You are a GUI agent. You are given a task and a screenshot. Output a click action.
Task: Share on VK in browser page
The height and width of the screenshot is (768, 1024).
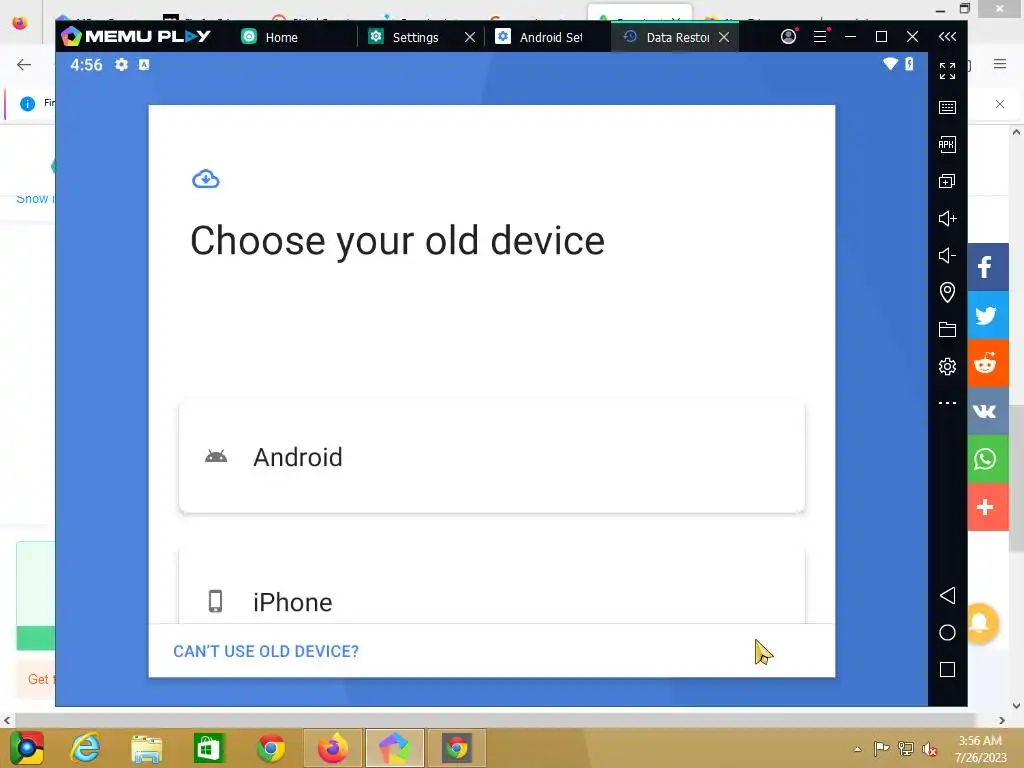point(987,411)
